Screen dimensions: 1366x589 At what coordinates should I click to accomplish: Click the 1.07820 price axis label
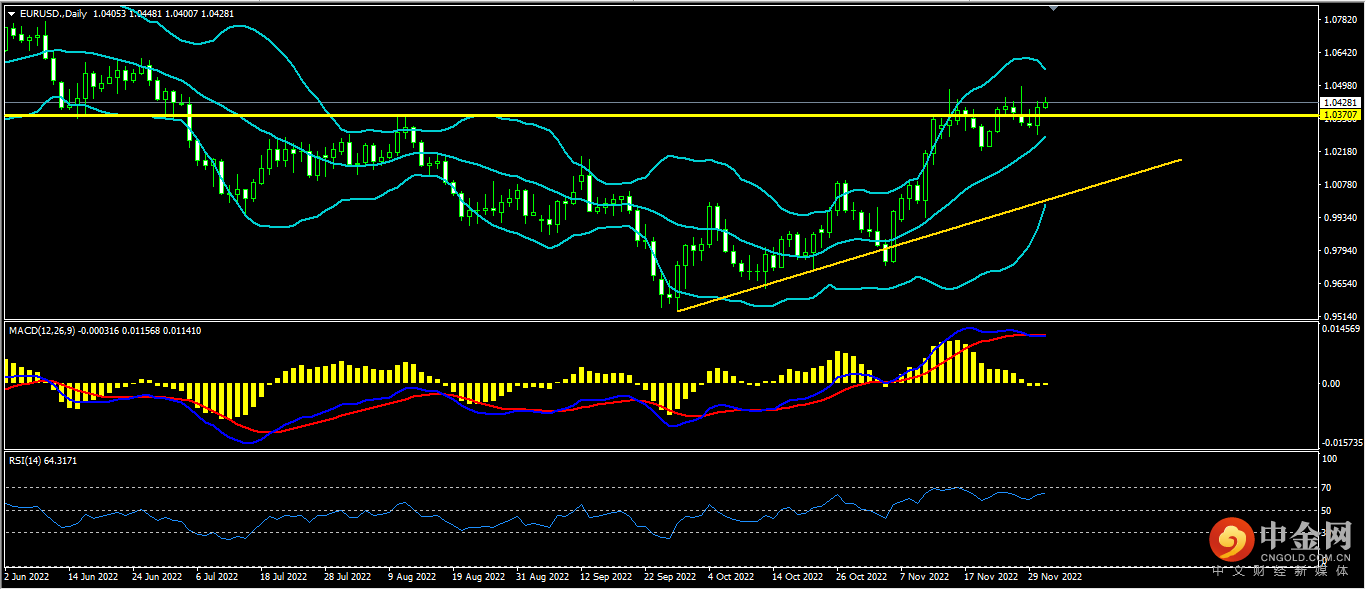1339,20
